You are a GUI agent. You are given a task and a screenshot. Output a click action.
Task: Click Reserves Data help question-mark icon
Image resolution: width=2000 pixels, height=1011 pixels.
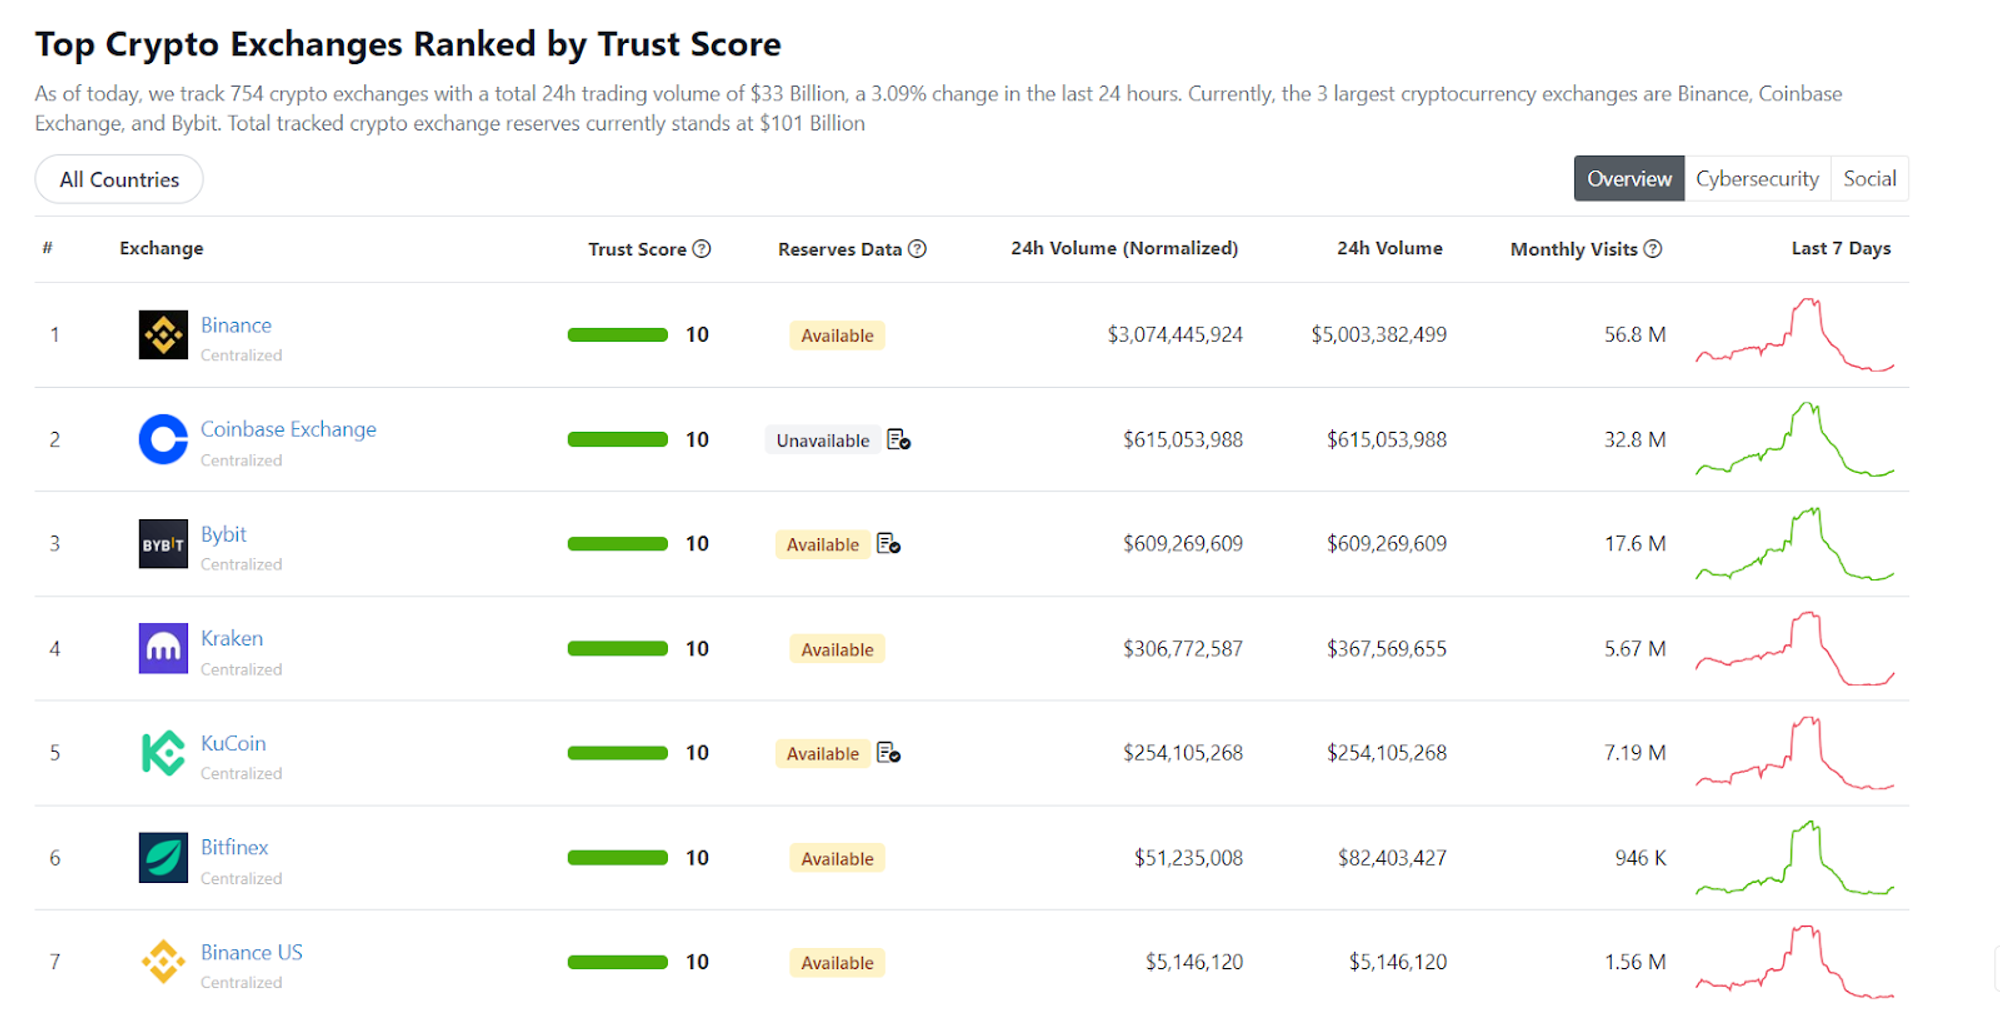[x=917, y=249]
